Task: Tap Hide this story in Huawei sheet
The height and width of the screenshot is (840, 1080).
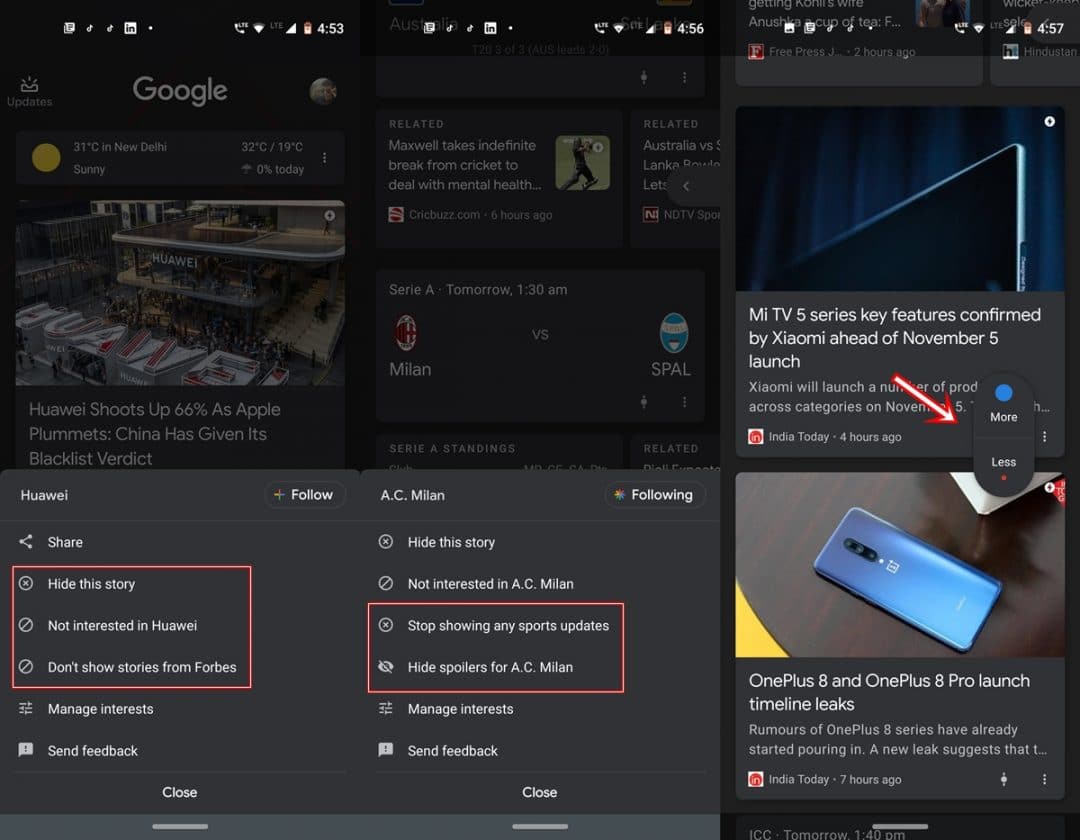Action: point(91,584)
